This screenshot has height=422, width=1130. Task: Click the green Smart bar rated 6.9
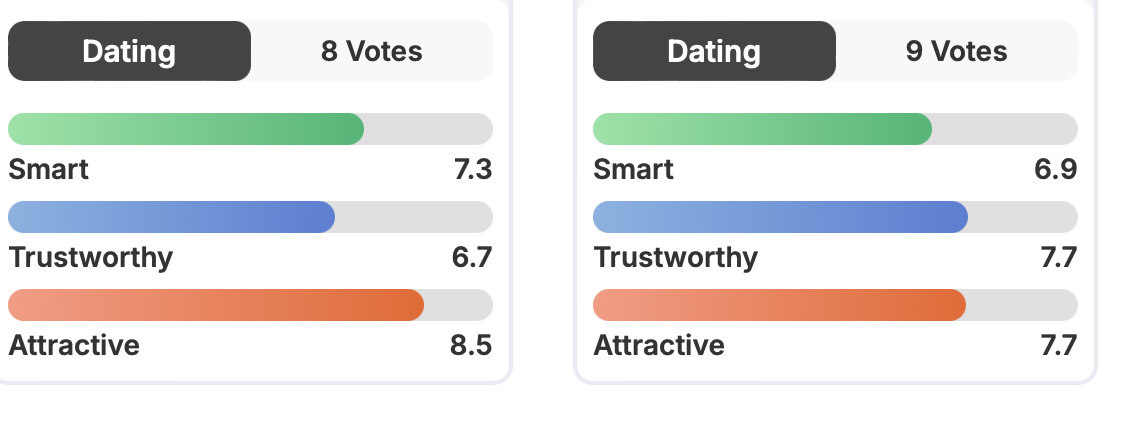(762, 129)
